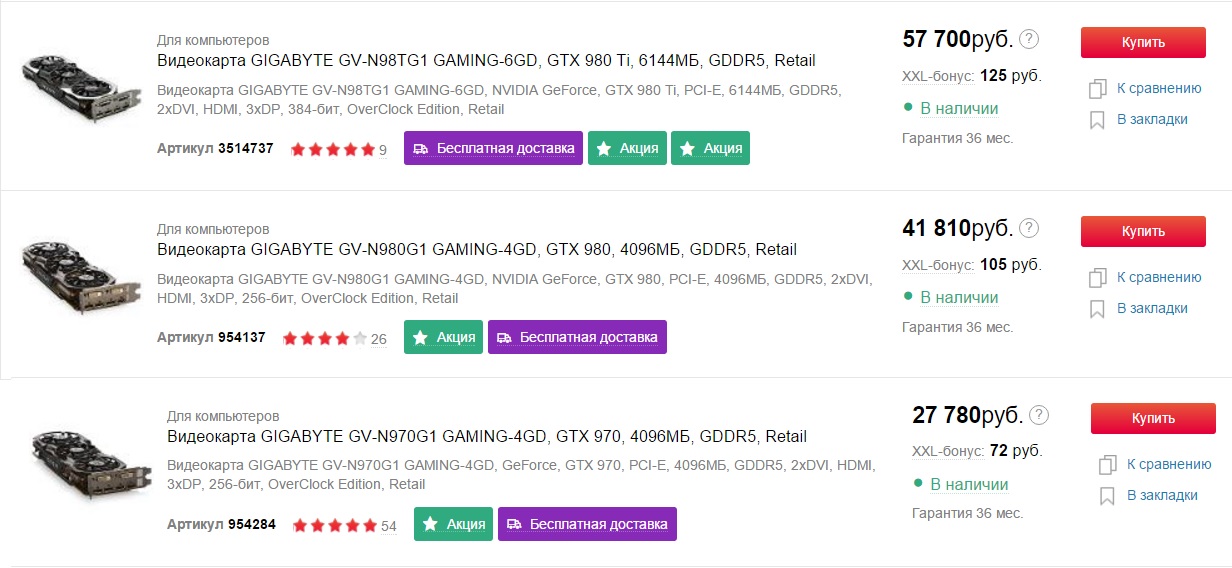Click XXL-бонус label for 105 руб. item
1232x568 pixels.
click(x=938, y=264)
